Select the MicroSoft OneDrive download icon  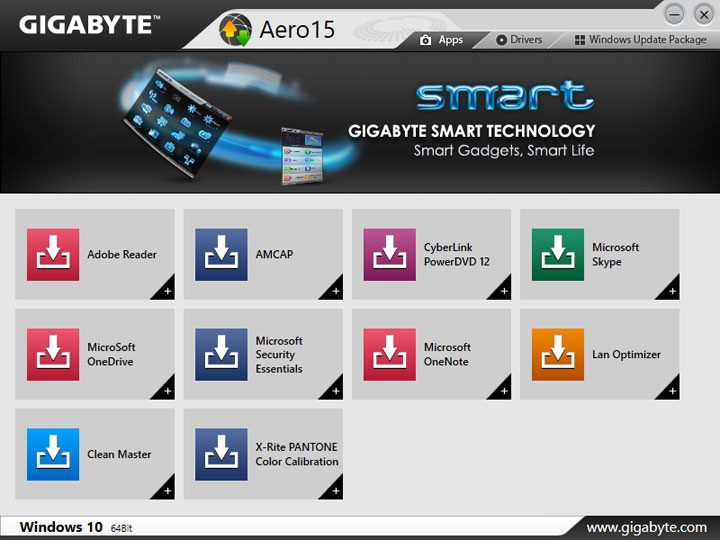coord(52,354)
